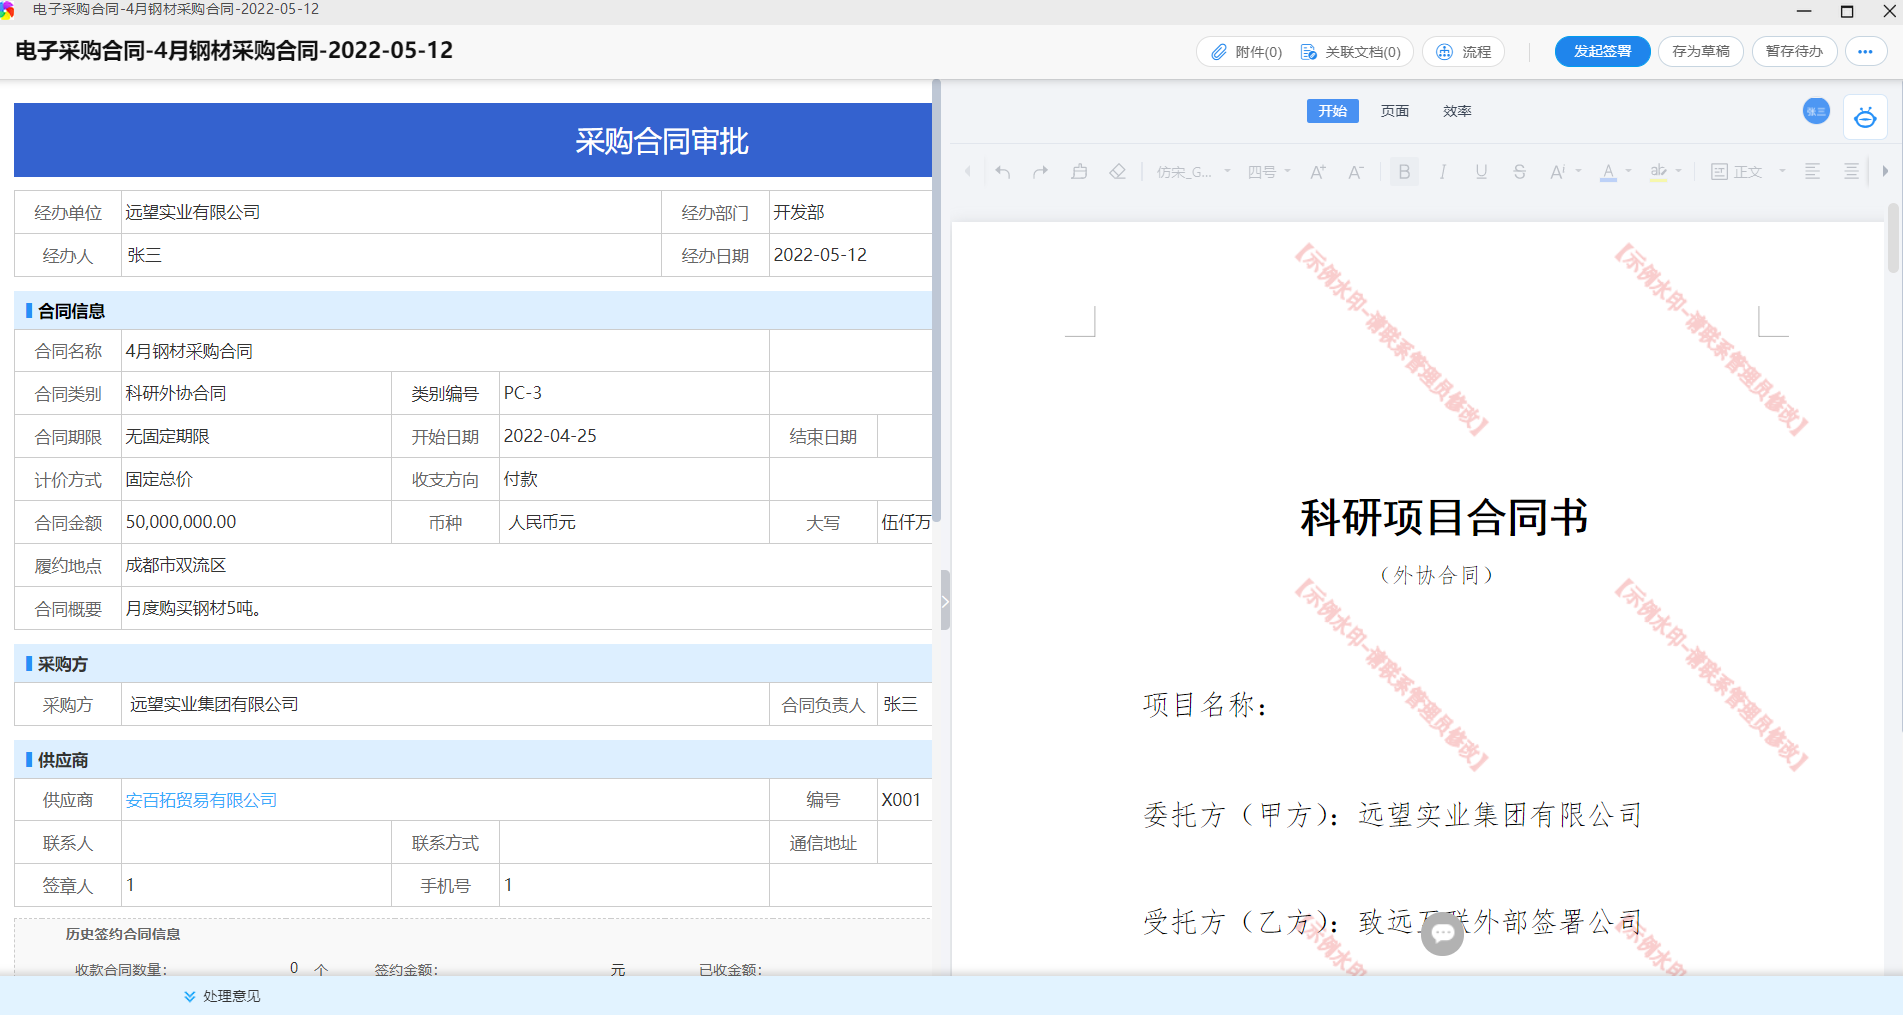Screen dimensions: 1903x1015
Task: Undo the last edit in the editor toolbar
Action: click(x=1002, y=172)
